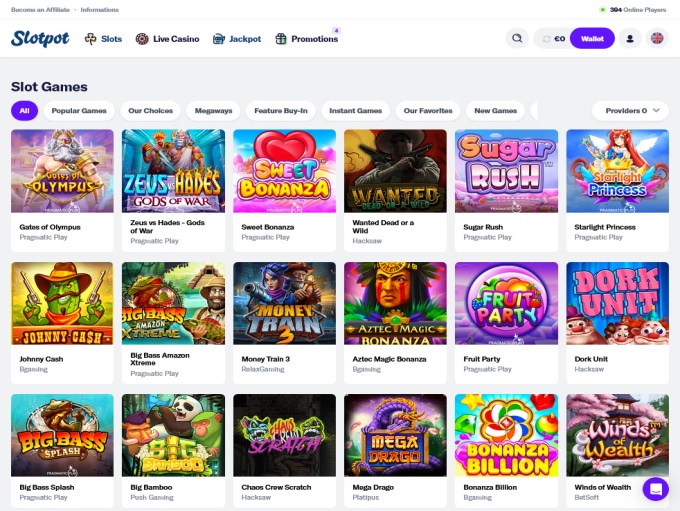Click the UK flag language icon

657,39
